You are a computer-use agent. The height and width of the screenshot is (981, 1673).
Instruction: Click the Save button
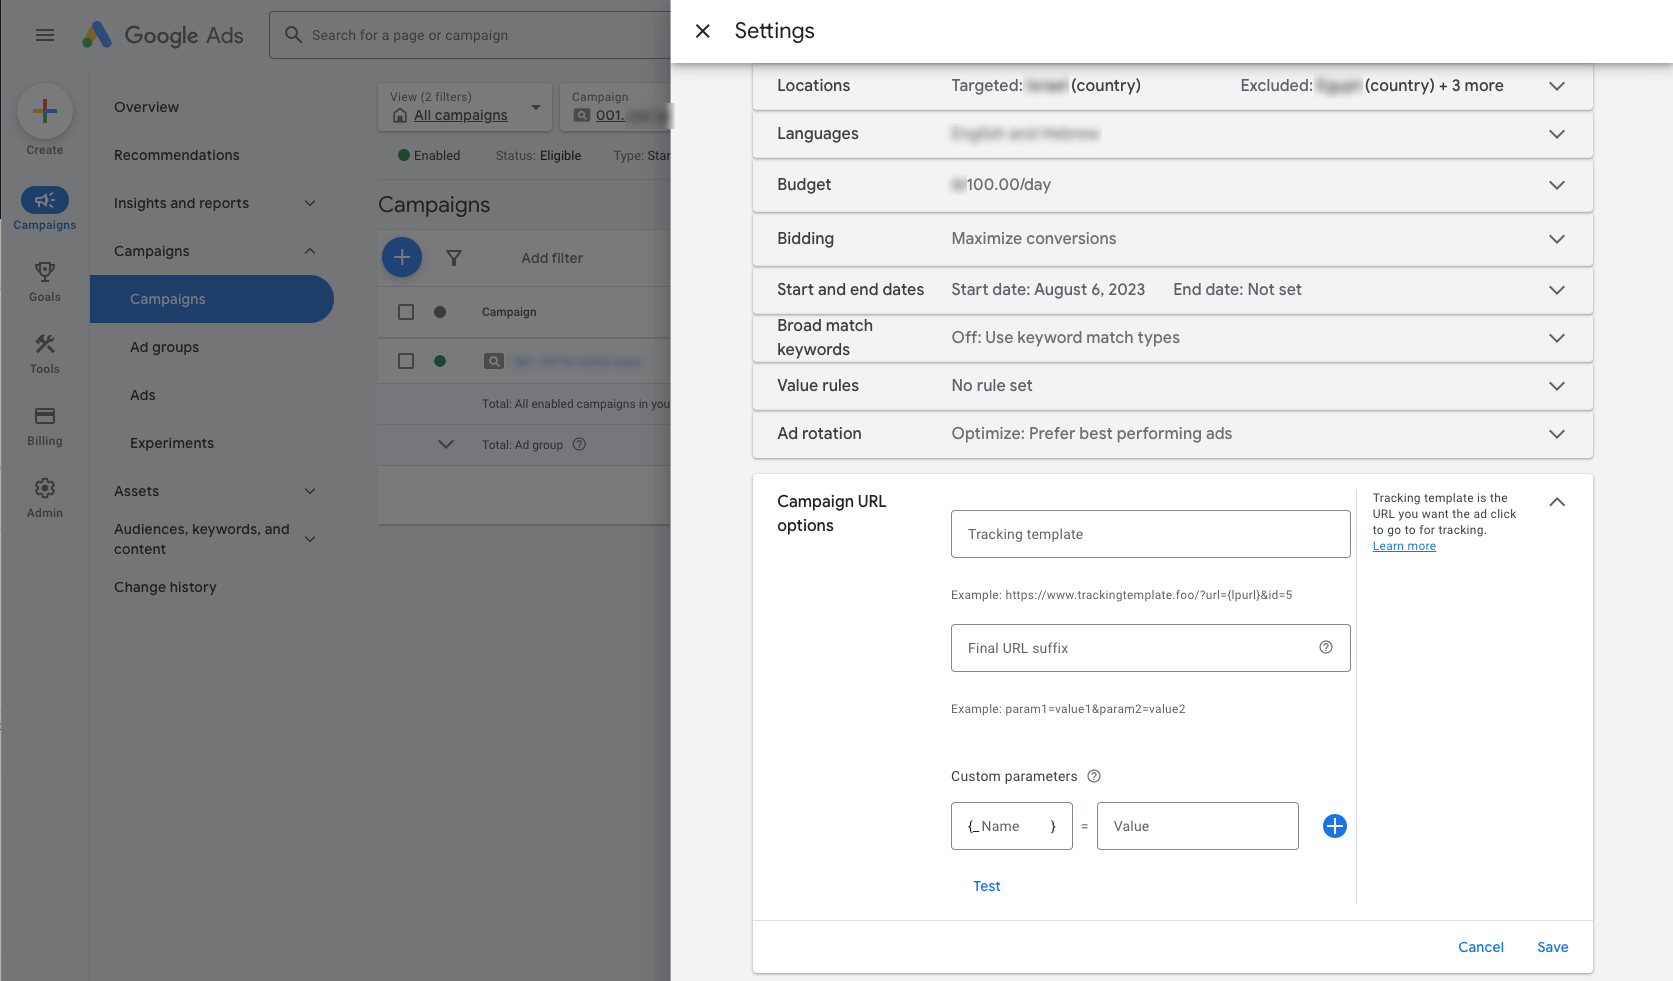point(1552,947)
